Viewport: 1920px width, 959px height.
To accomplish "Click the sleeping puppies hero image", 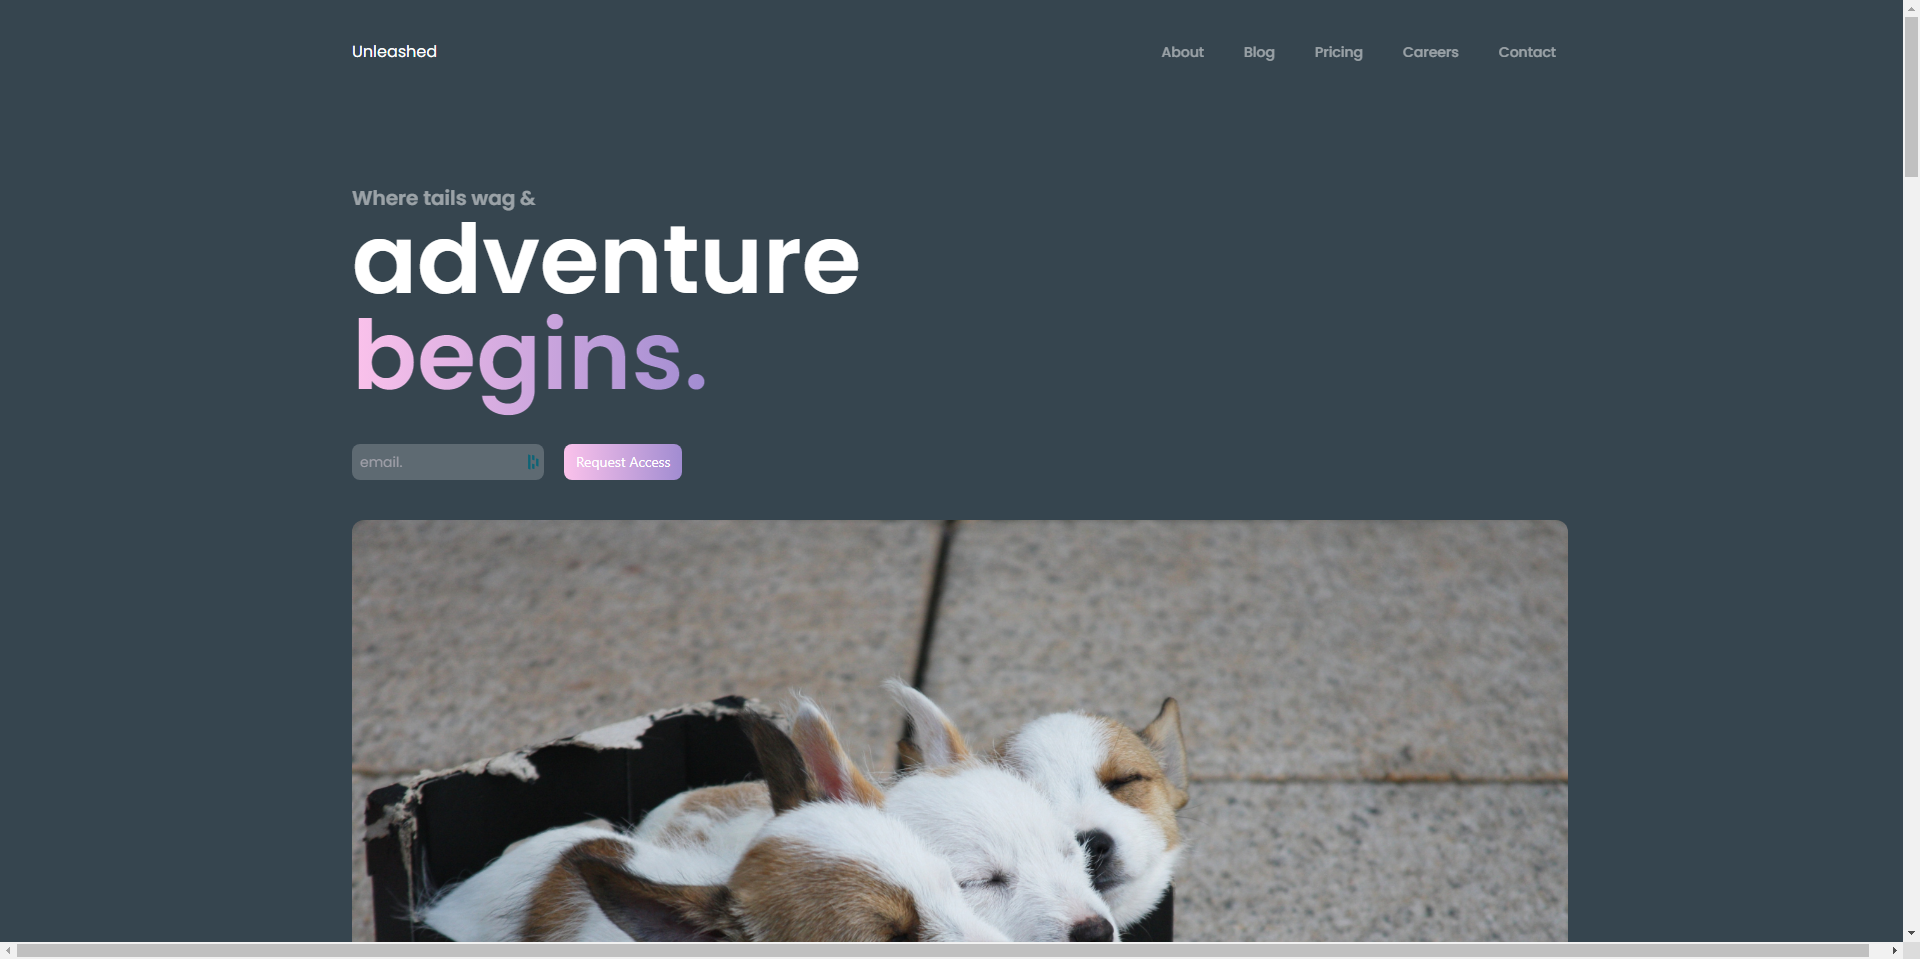I will pos(960,731).
